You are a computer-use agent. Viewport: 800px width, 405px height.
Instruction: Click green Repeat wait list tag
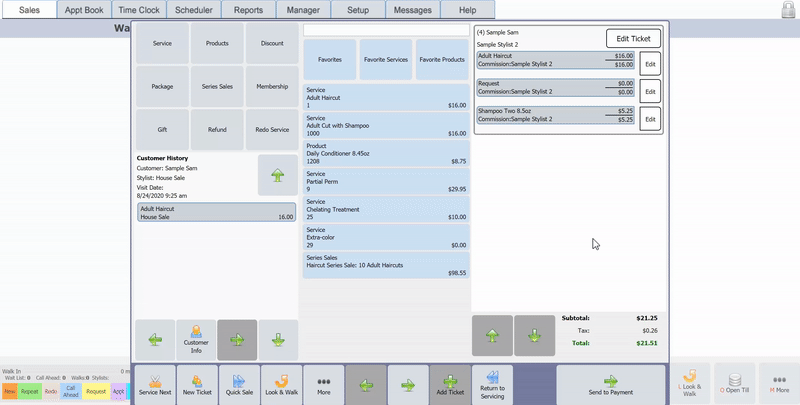coord(30,391)
